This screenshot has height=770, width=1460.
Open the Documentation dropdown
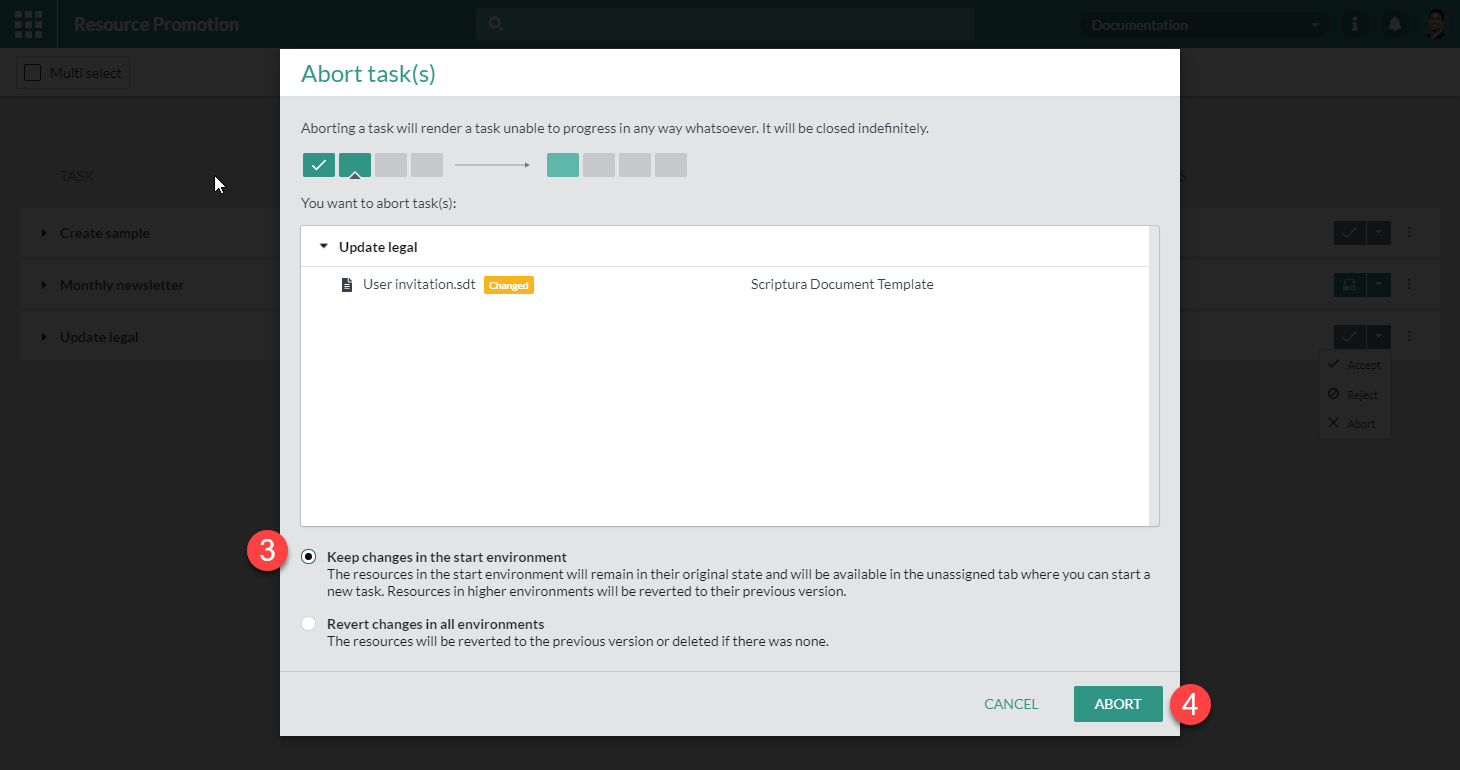[1205, 25]
